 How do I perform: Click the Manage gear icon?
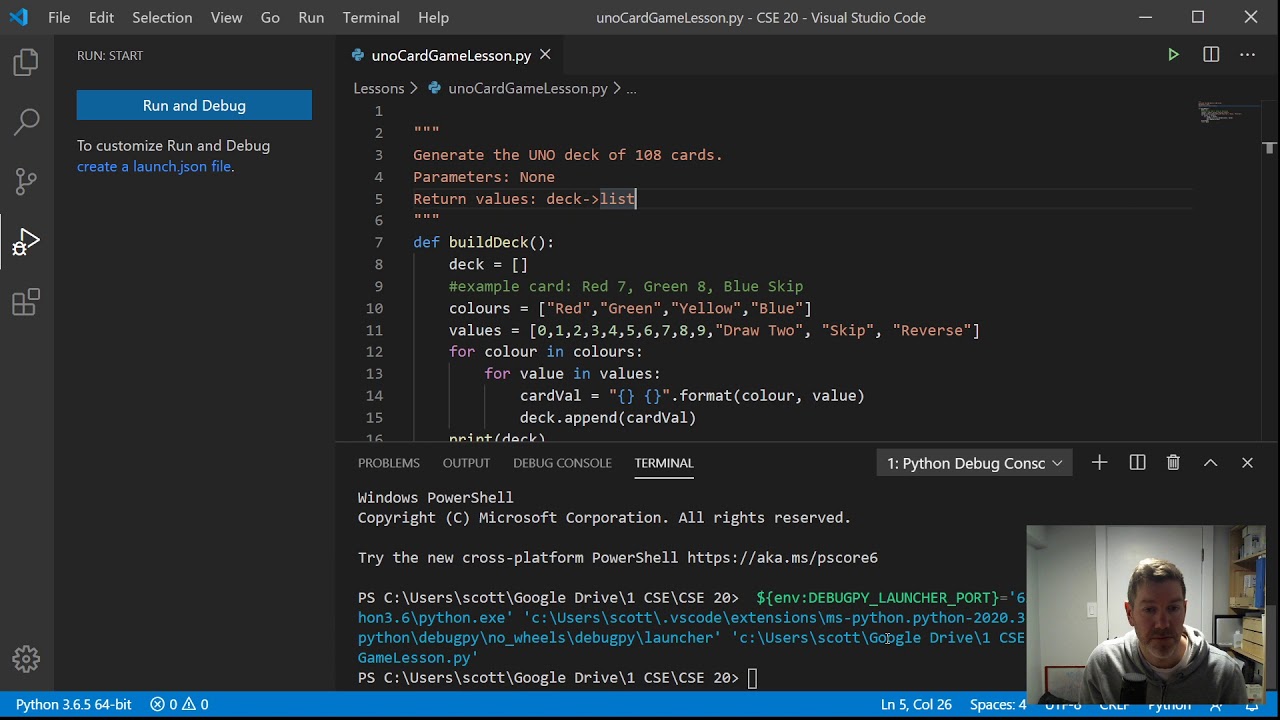(x=26, y=659)
